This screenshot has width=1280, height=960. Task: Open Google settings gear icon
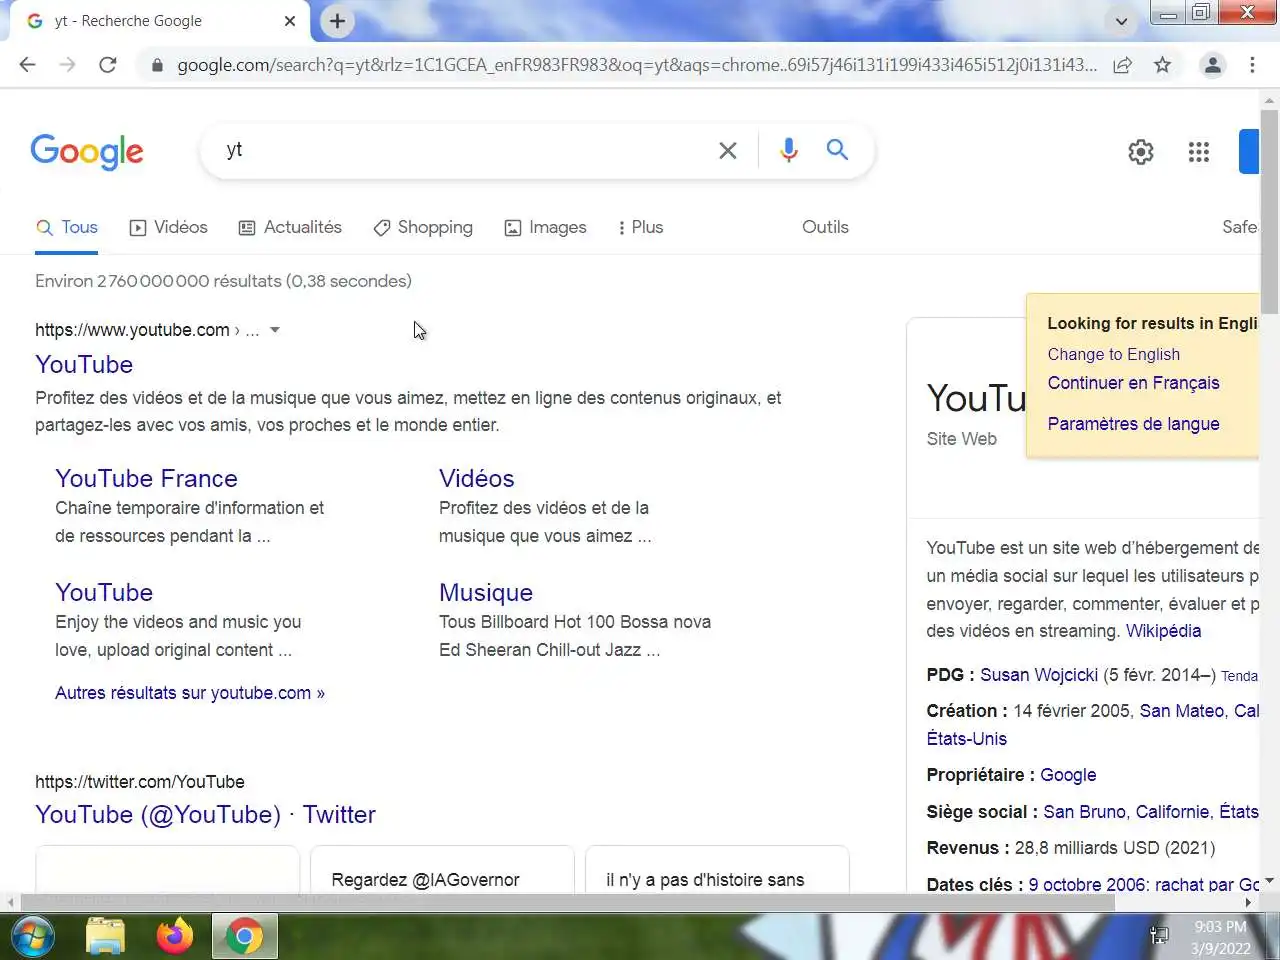(x=1141, y=152)
